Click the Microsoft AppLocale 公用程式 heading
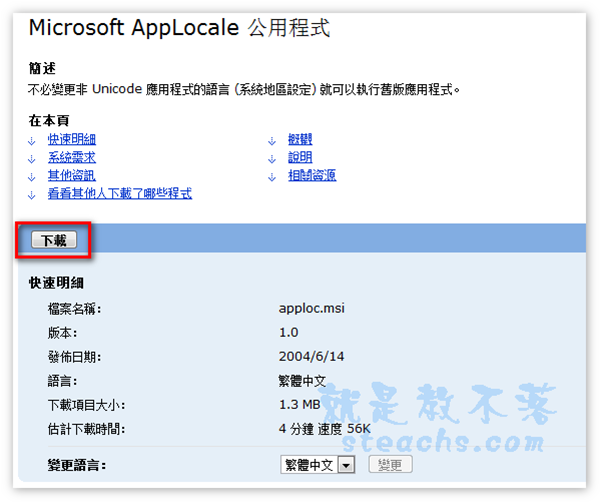The image size is (600, 502). tap(179, 28)
